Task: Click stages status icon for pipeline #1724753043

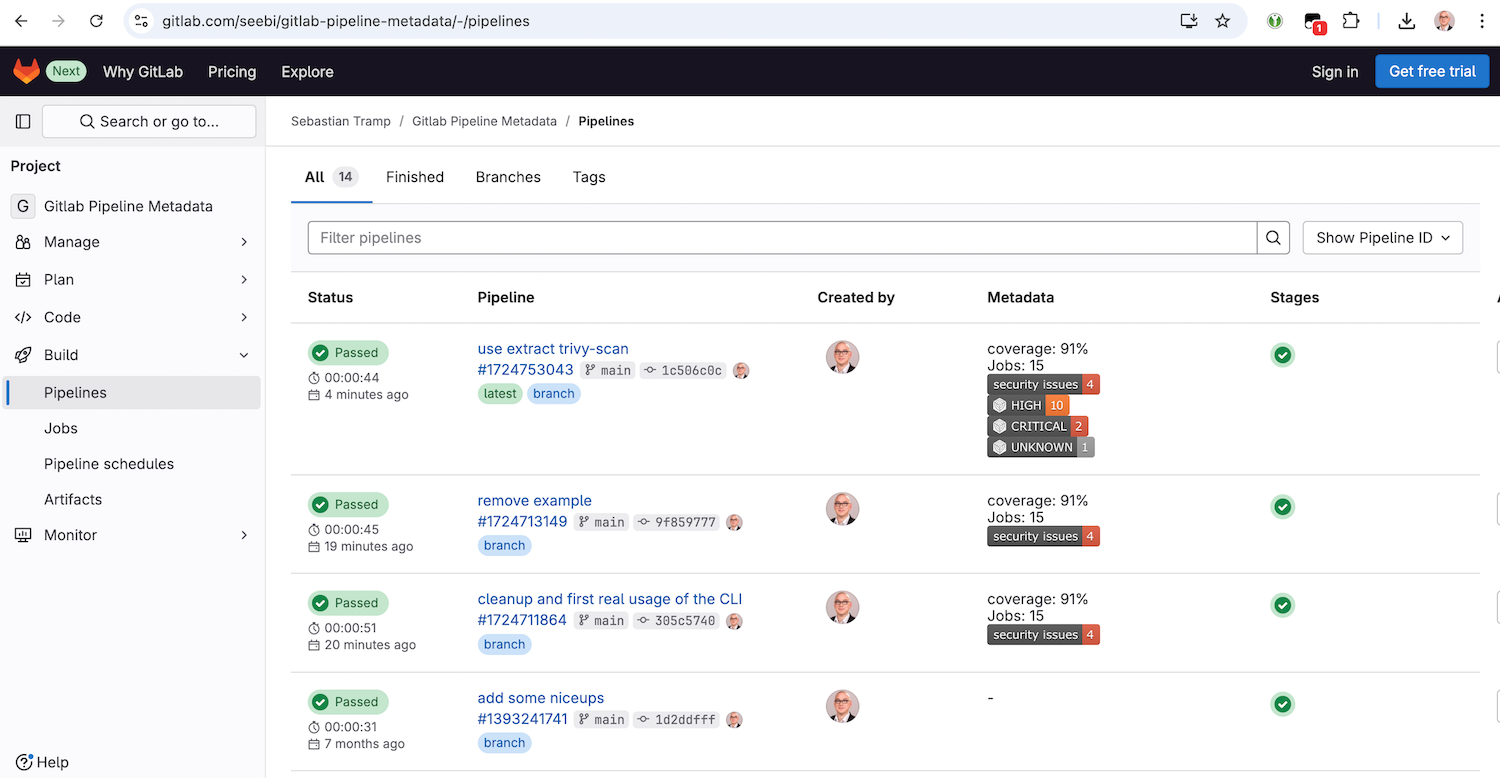Action: click(1282, 355)
